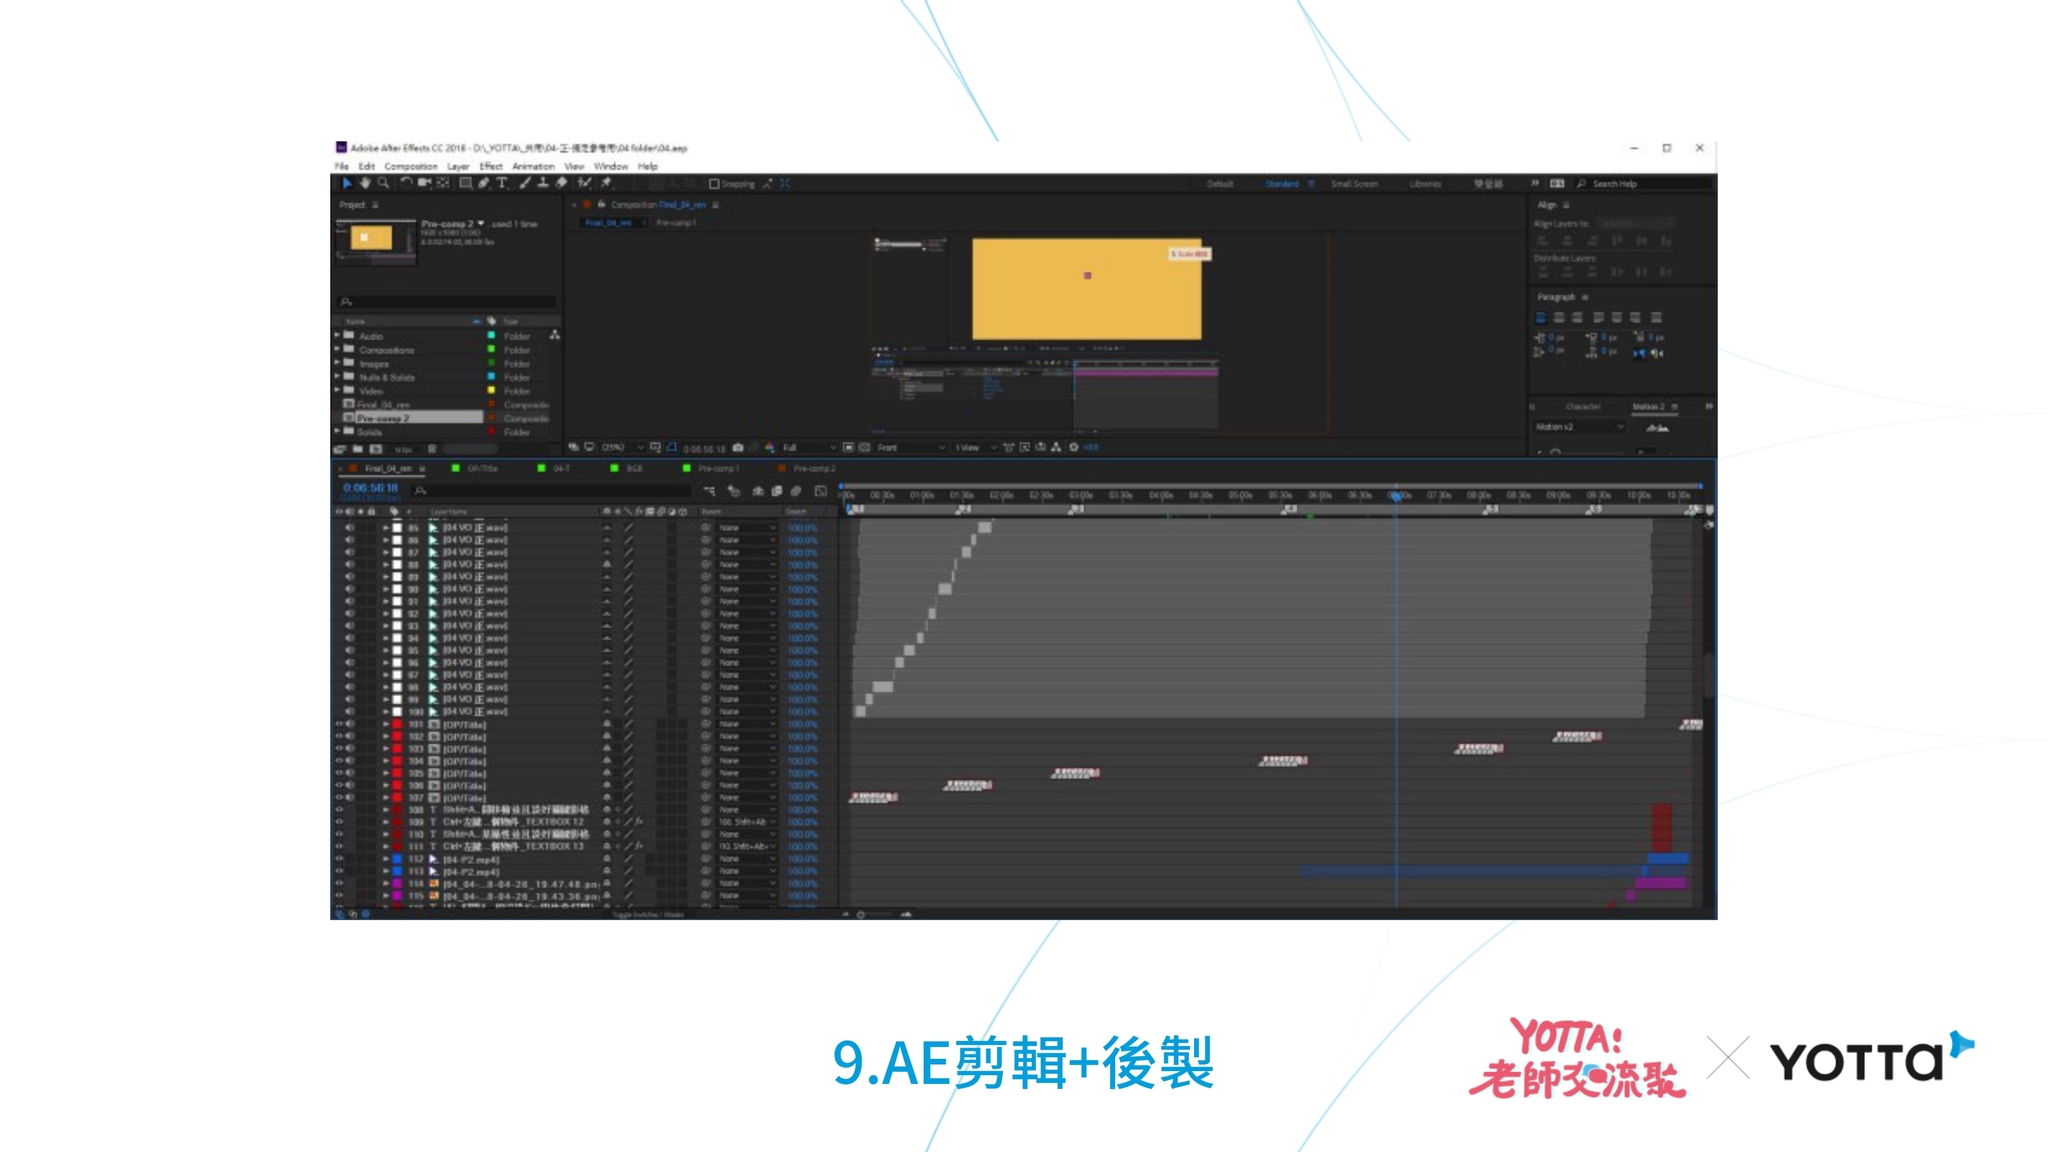Expand the Nulls & Solids folder

coord(337,377)
